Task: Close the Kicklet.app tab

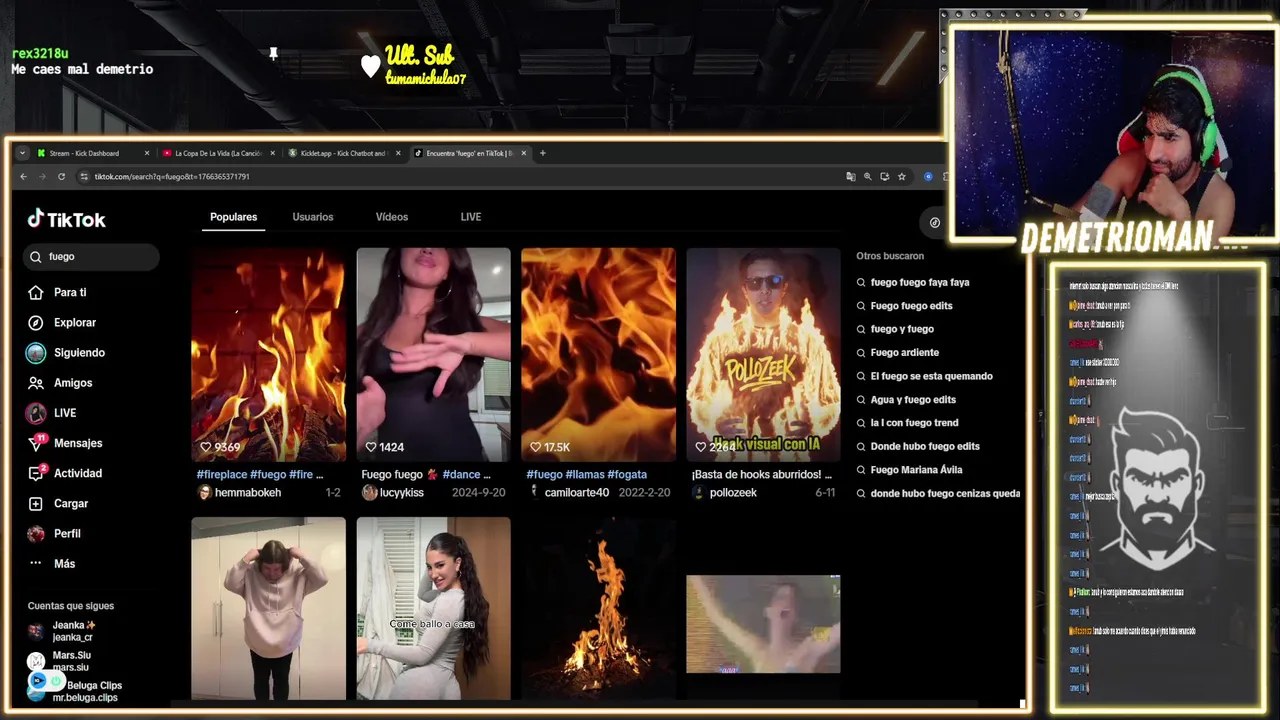Action: [x=398, y=153]
